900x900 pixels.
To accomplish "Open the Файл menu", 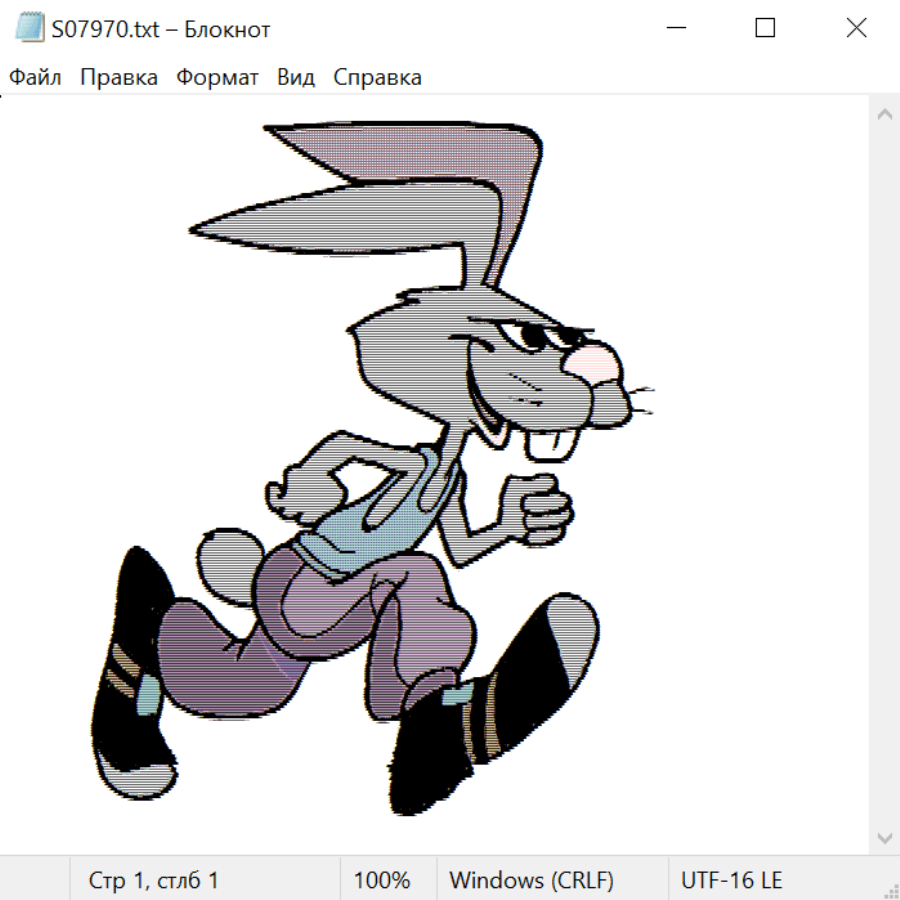I will pyautogui.click(x=36, y=78).
